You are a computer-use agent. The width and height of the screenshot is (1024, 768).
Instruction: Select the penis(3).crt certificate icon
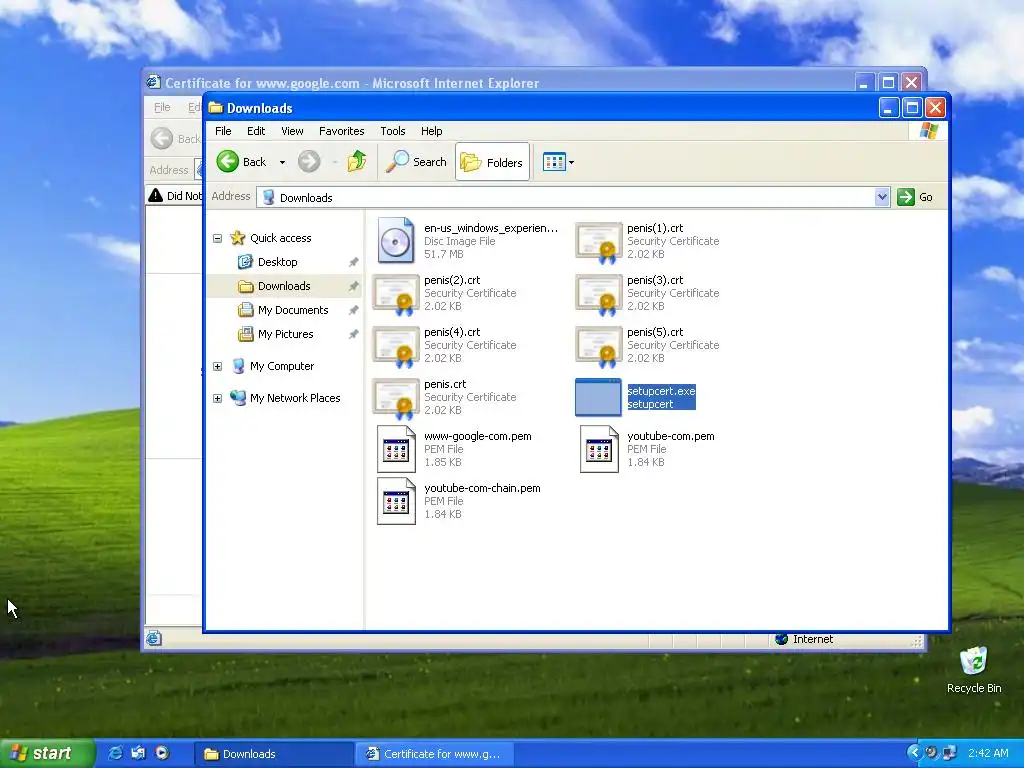pos(599,295)
